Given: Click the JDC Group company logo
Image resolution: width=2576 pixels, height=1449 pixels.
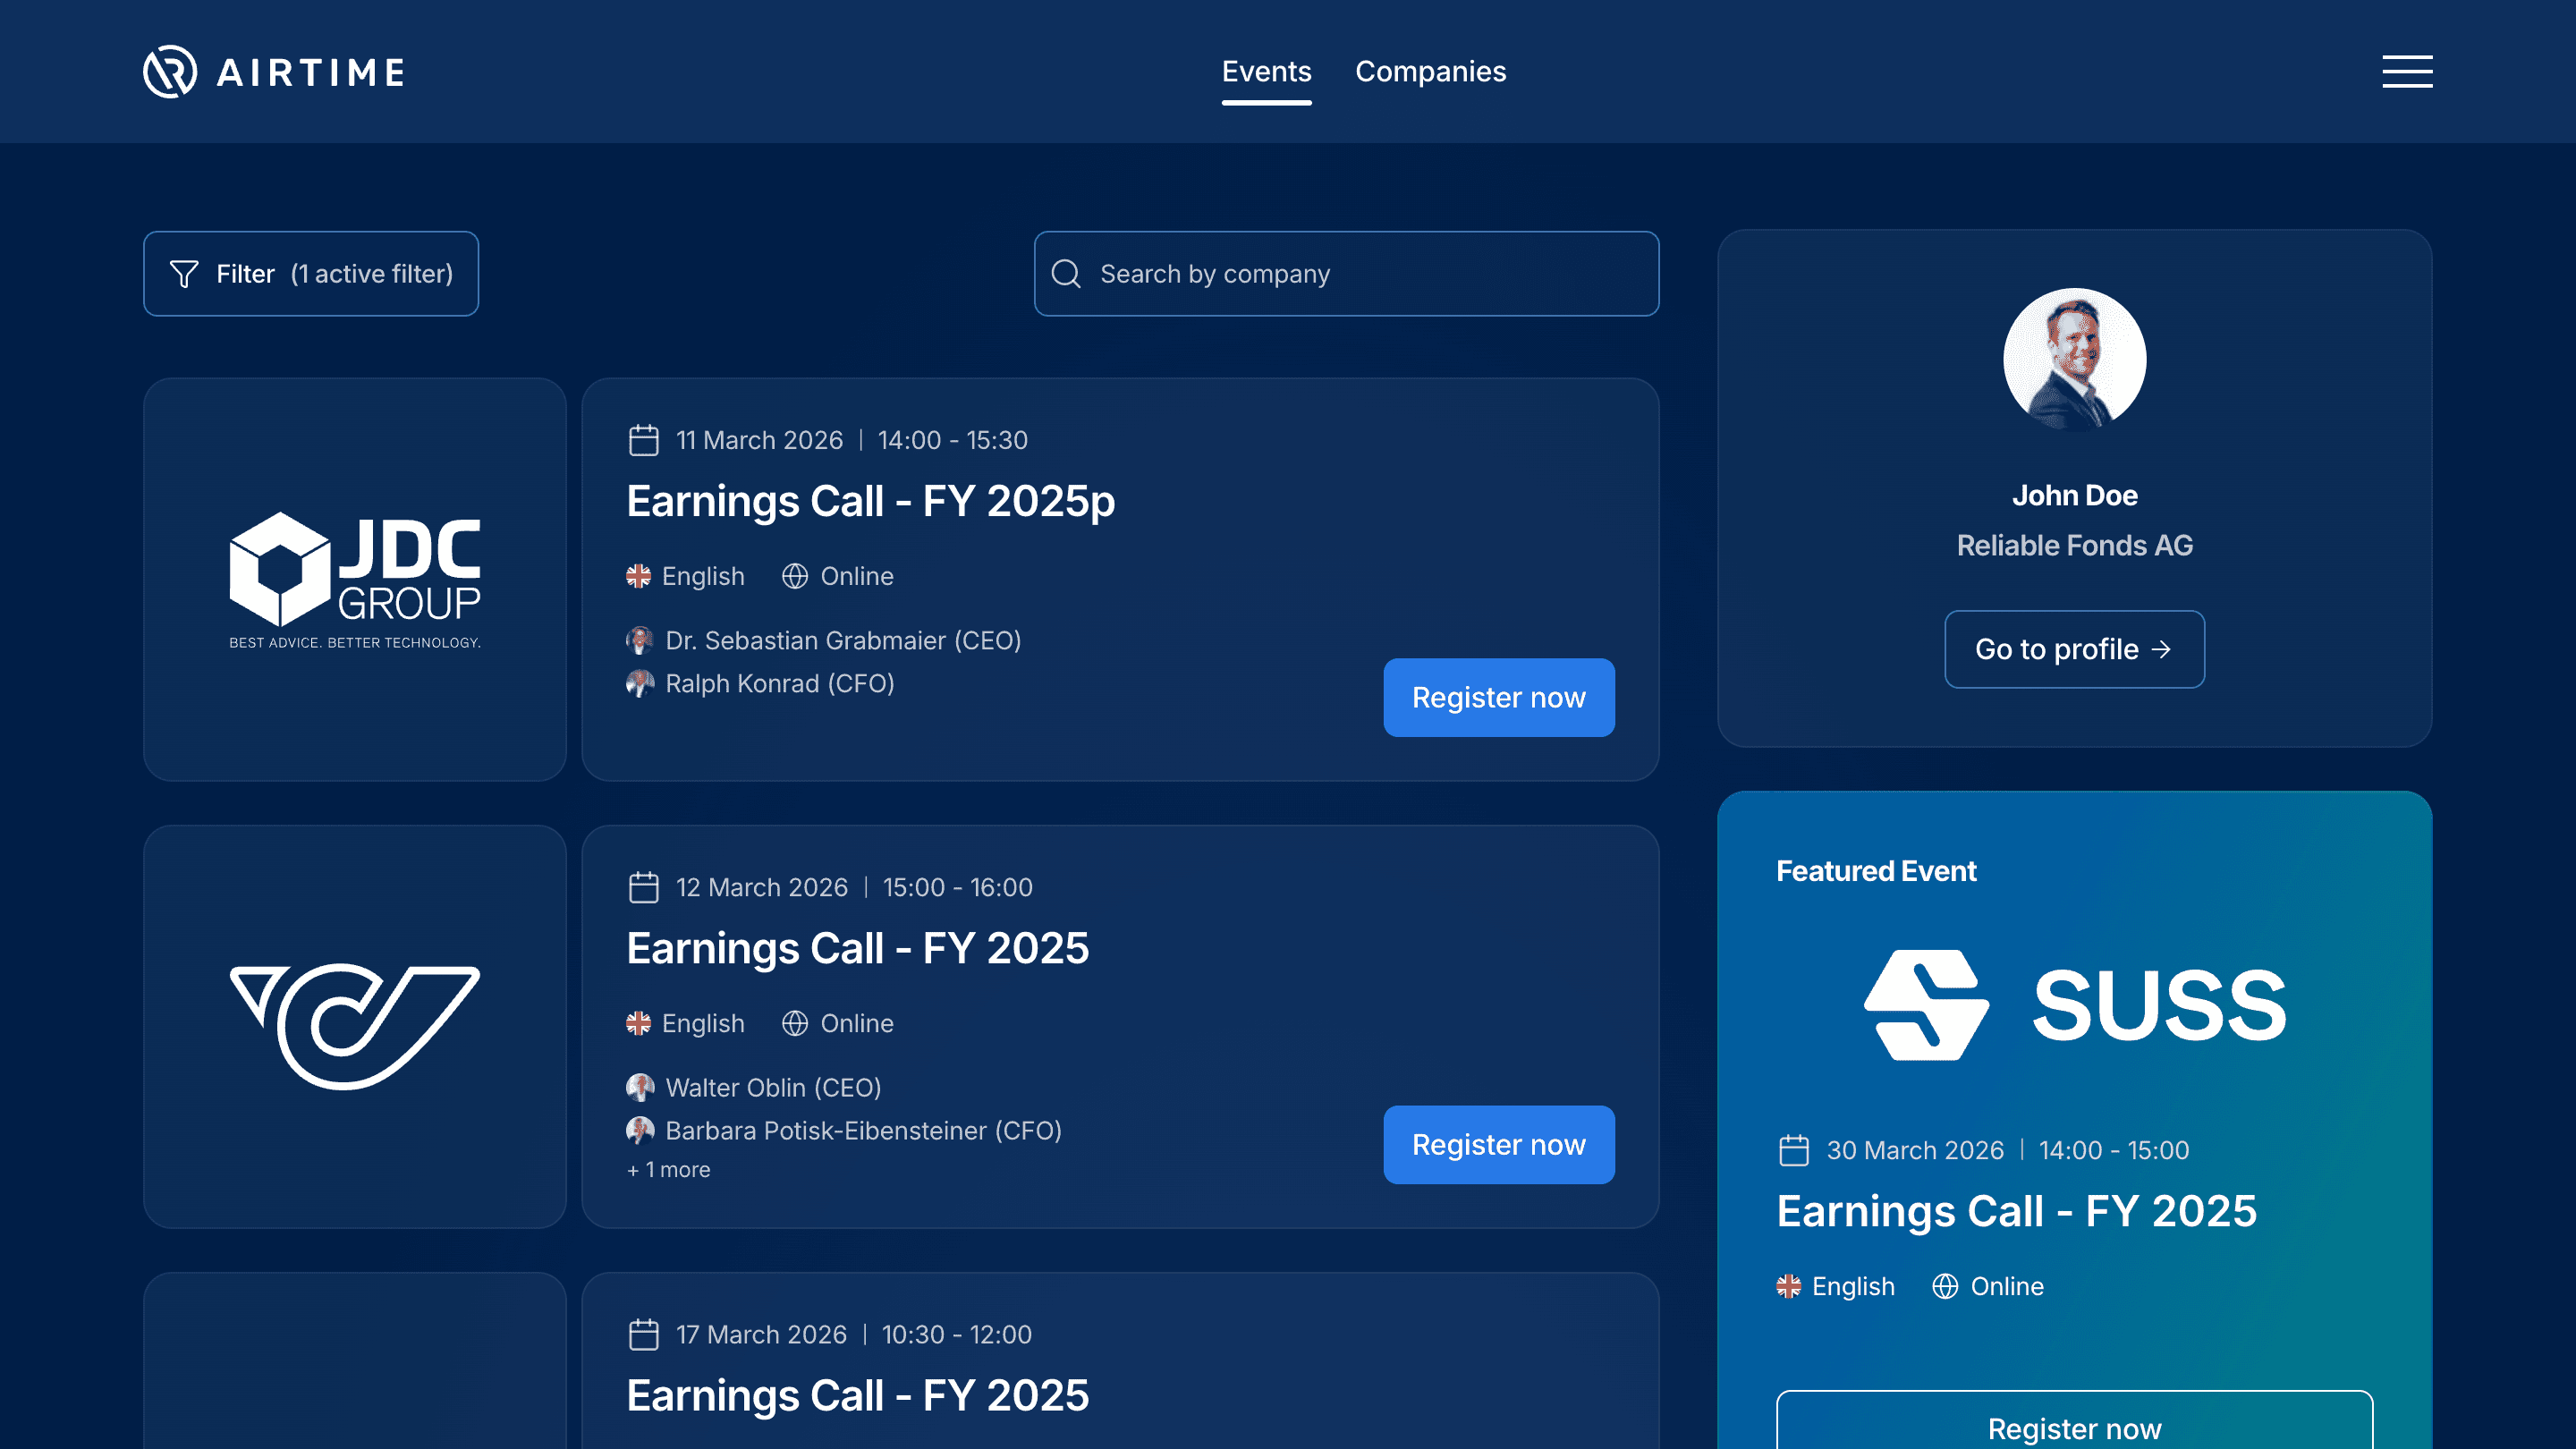Looking at the screenshot, I should click(354, 580).
